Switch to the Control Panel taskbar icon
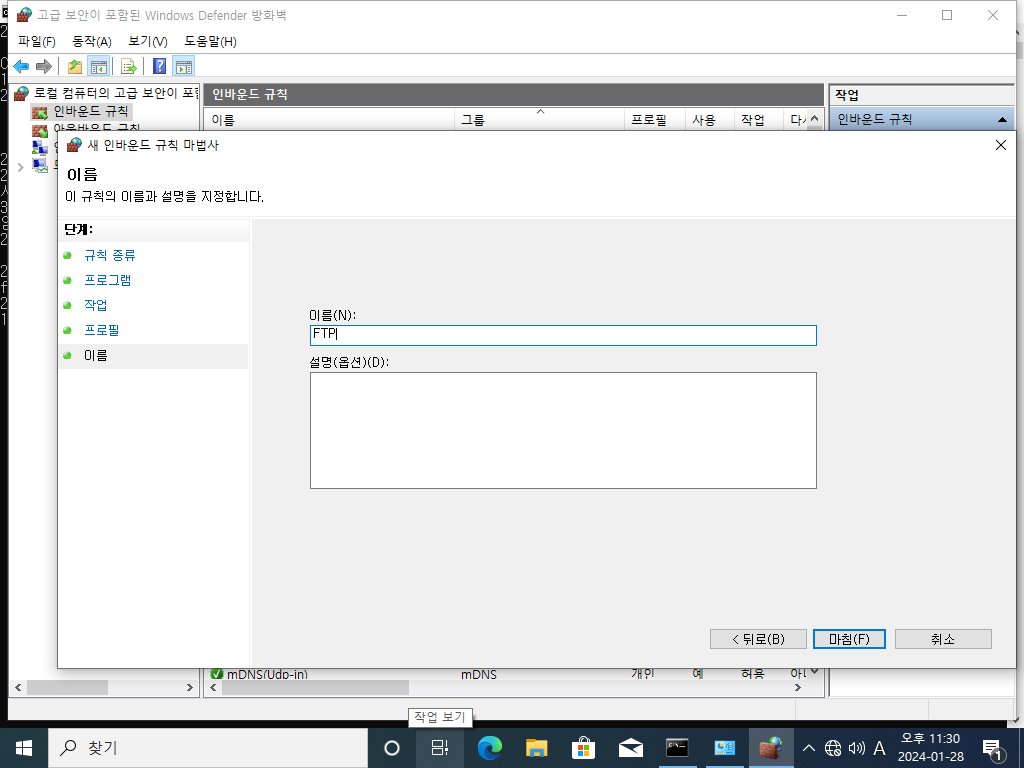1024x768 pixels. point(724,748)
